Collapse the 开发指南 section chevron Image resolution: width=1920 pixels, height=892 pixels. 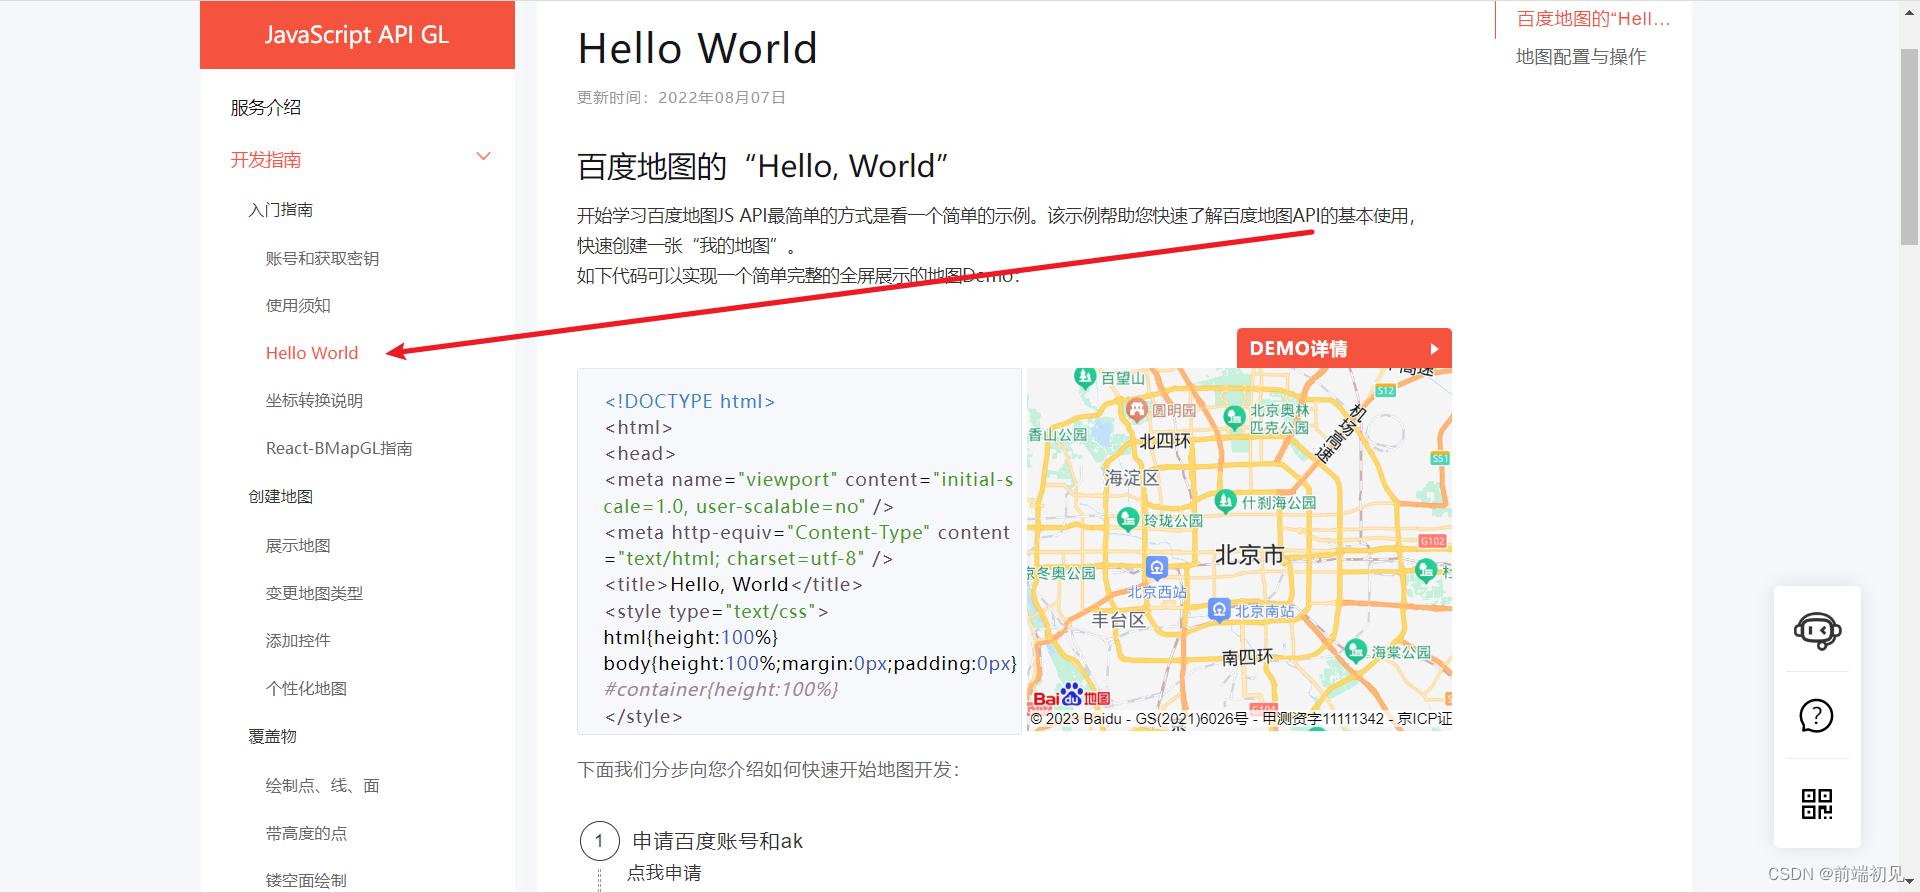click(484, 157)
